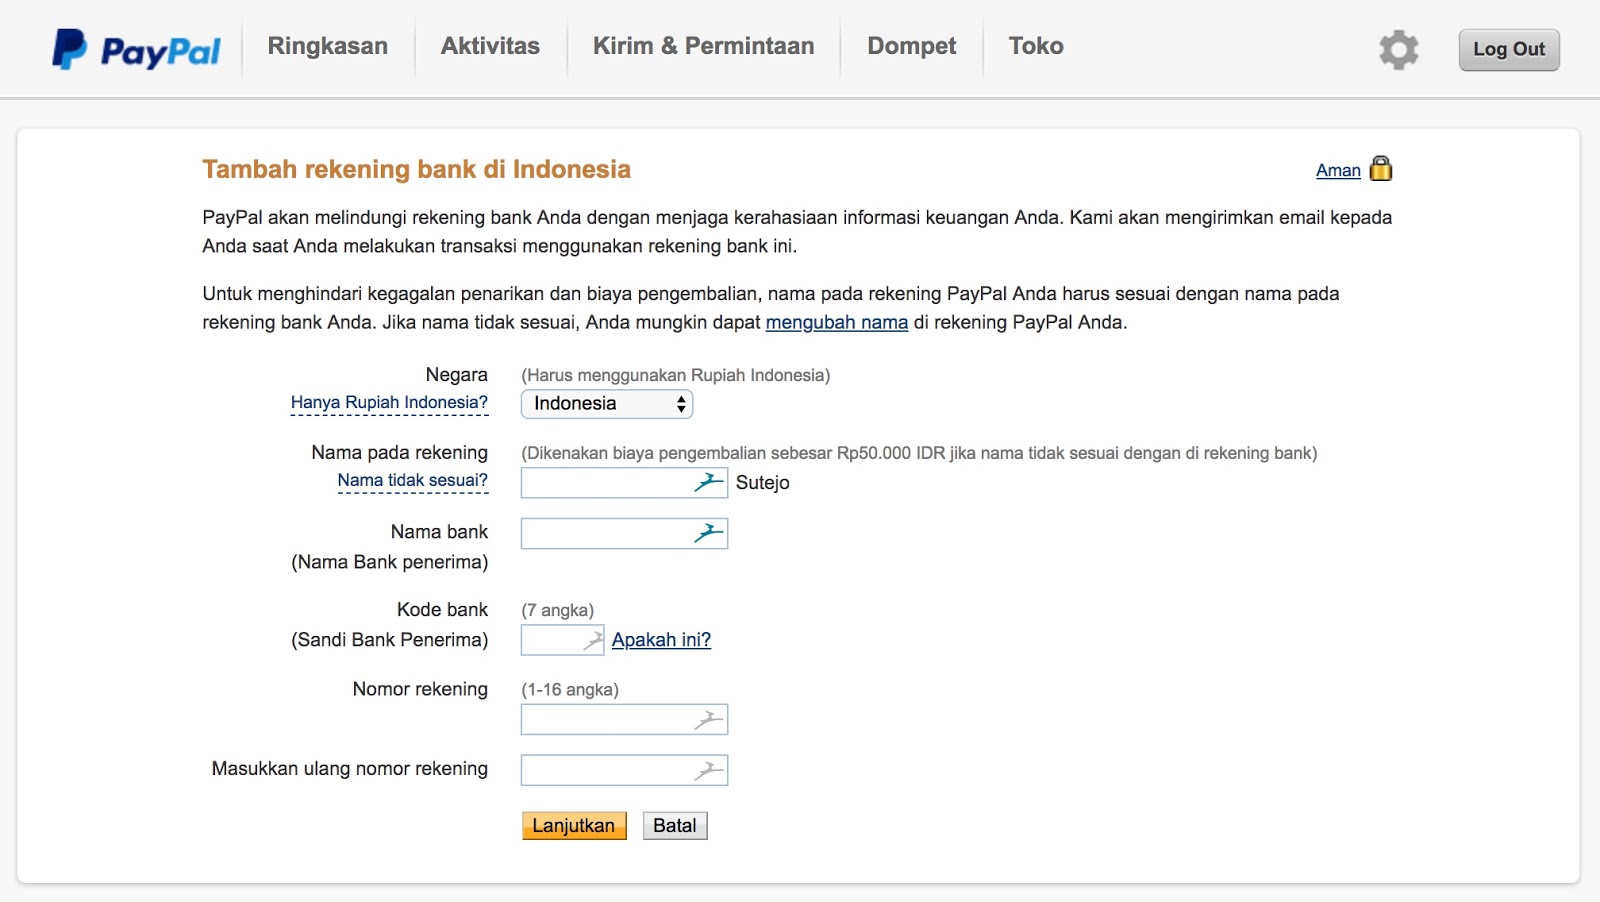
Task: Open the Negara country dropdown showing Indonesia
Action: 607,404
